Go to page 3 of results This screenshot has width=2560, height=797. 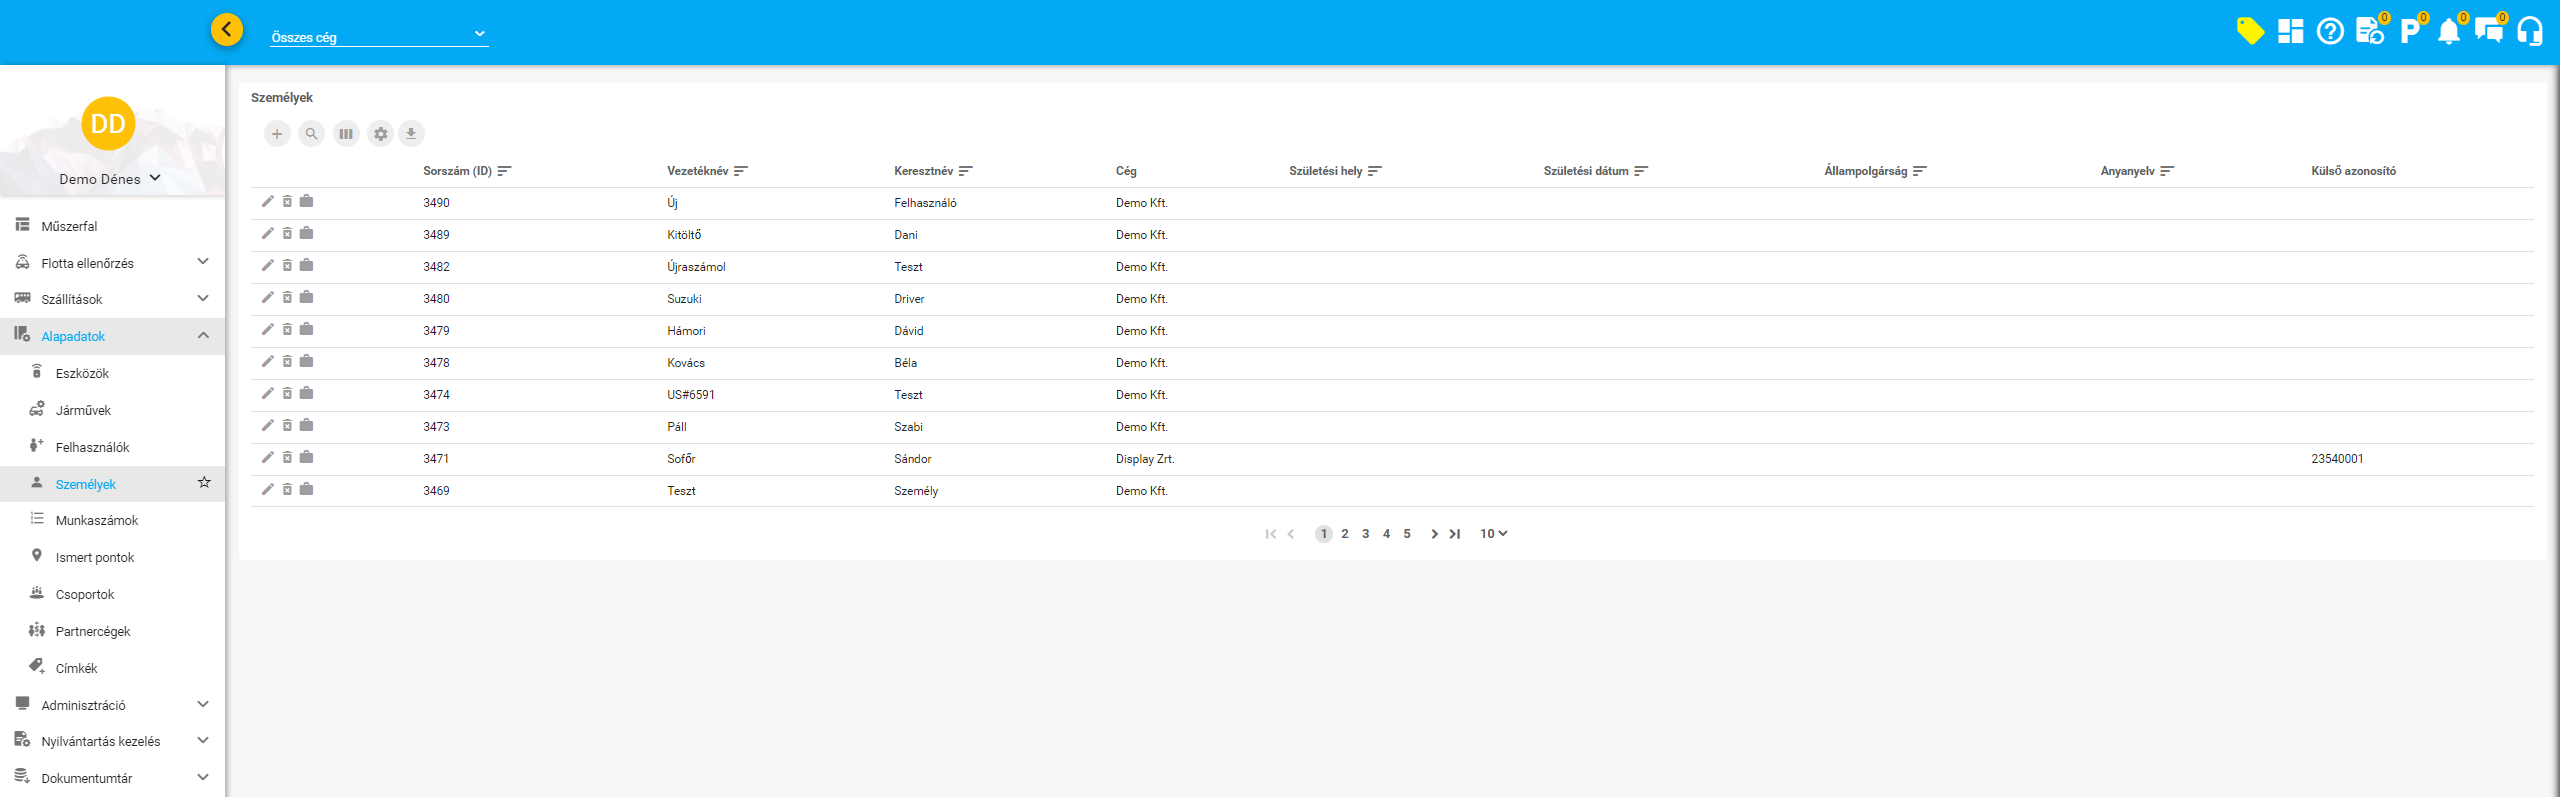[x=1365, y=534]
